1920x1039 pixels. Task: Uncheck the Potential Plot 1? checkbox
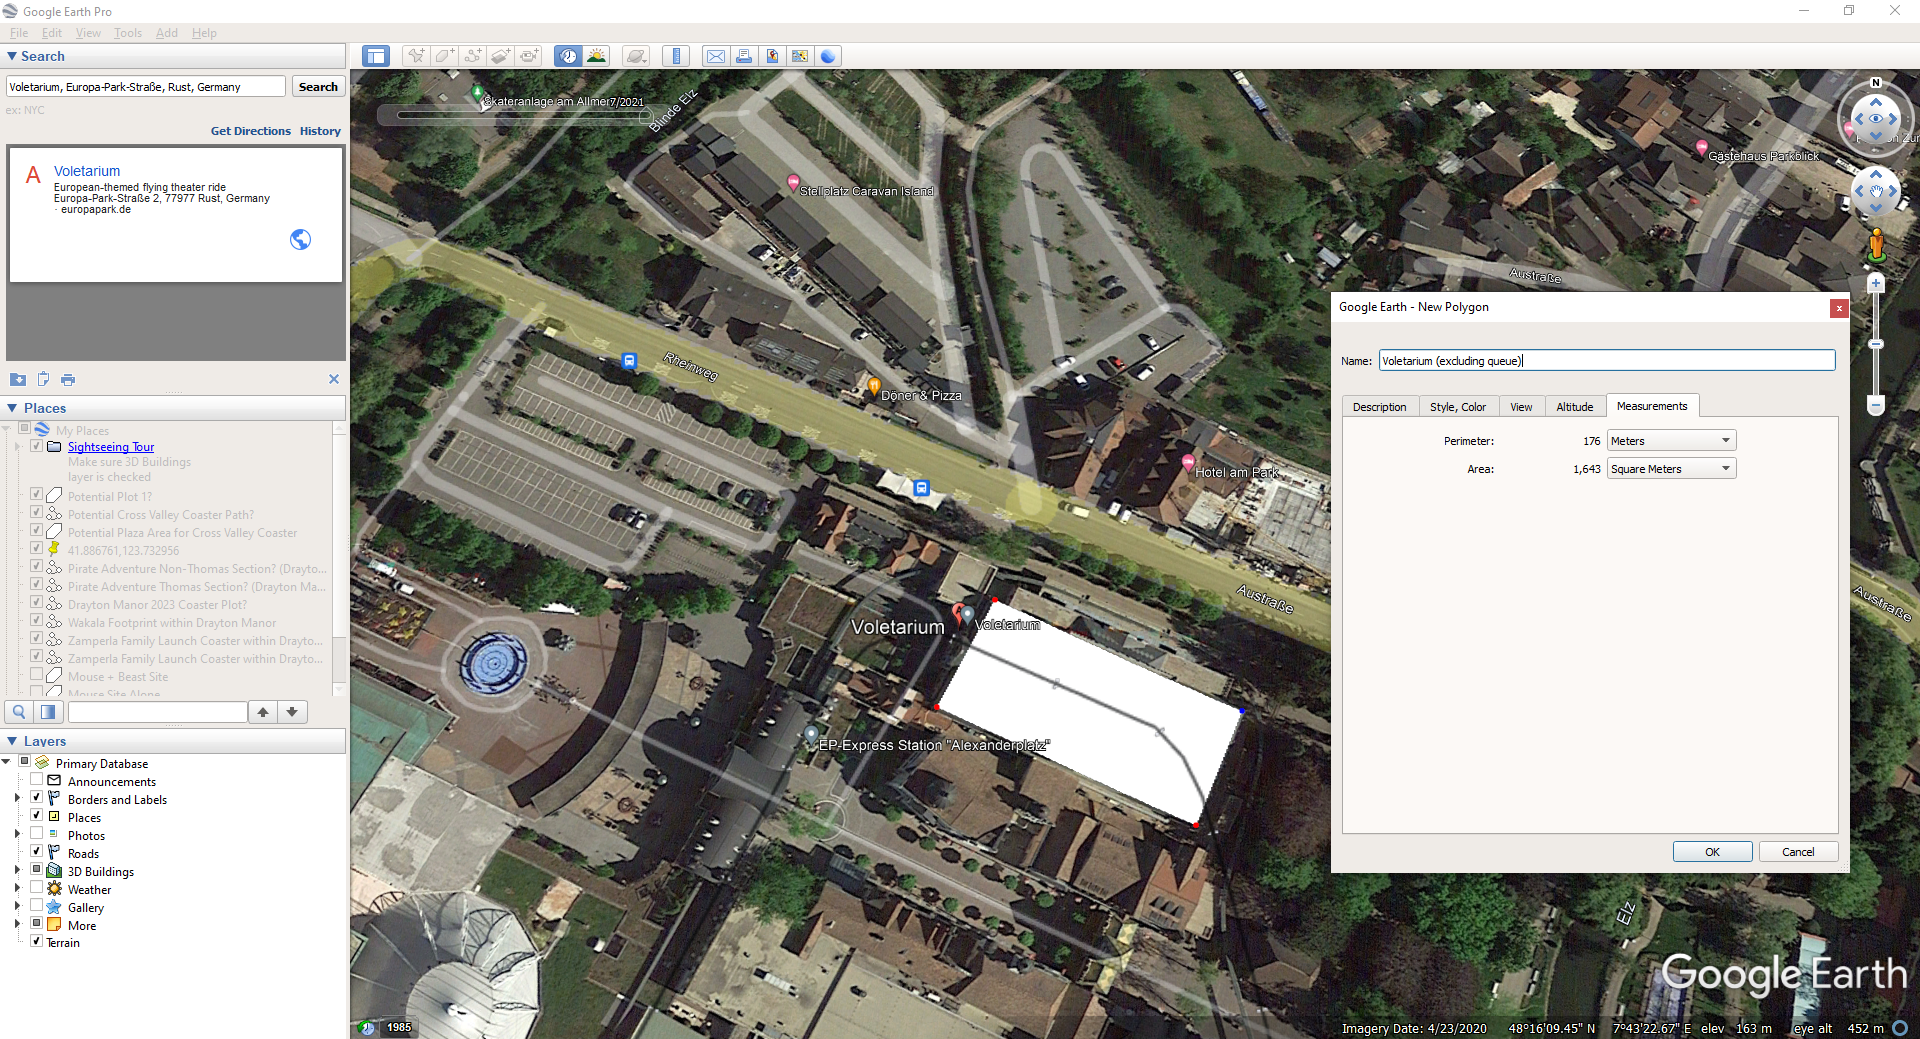[x=36, y=495]
